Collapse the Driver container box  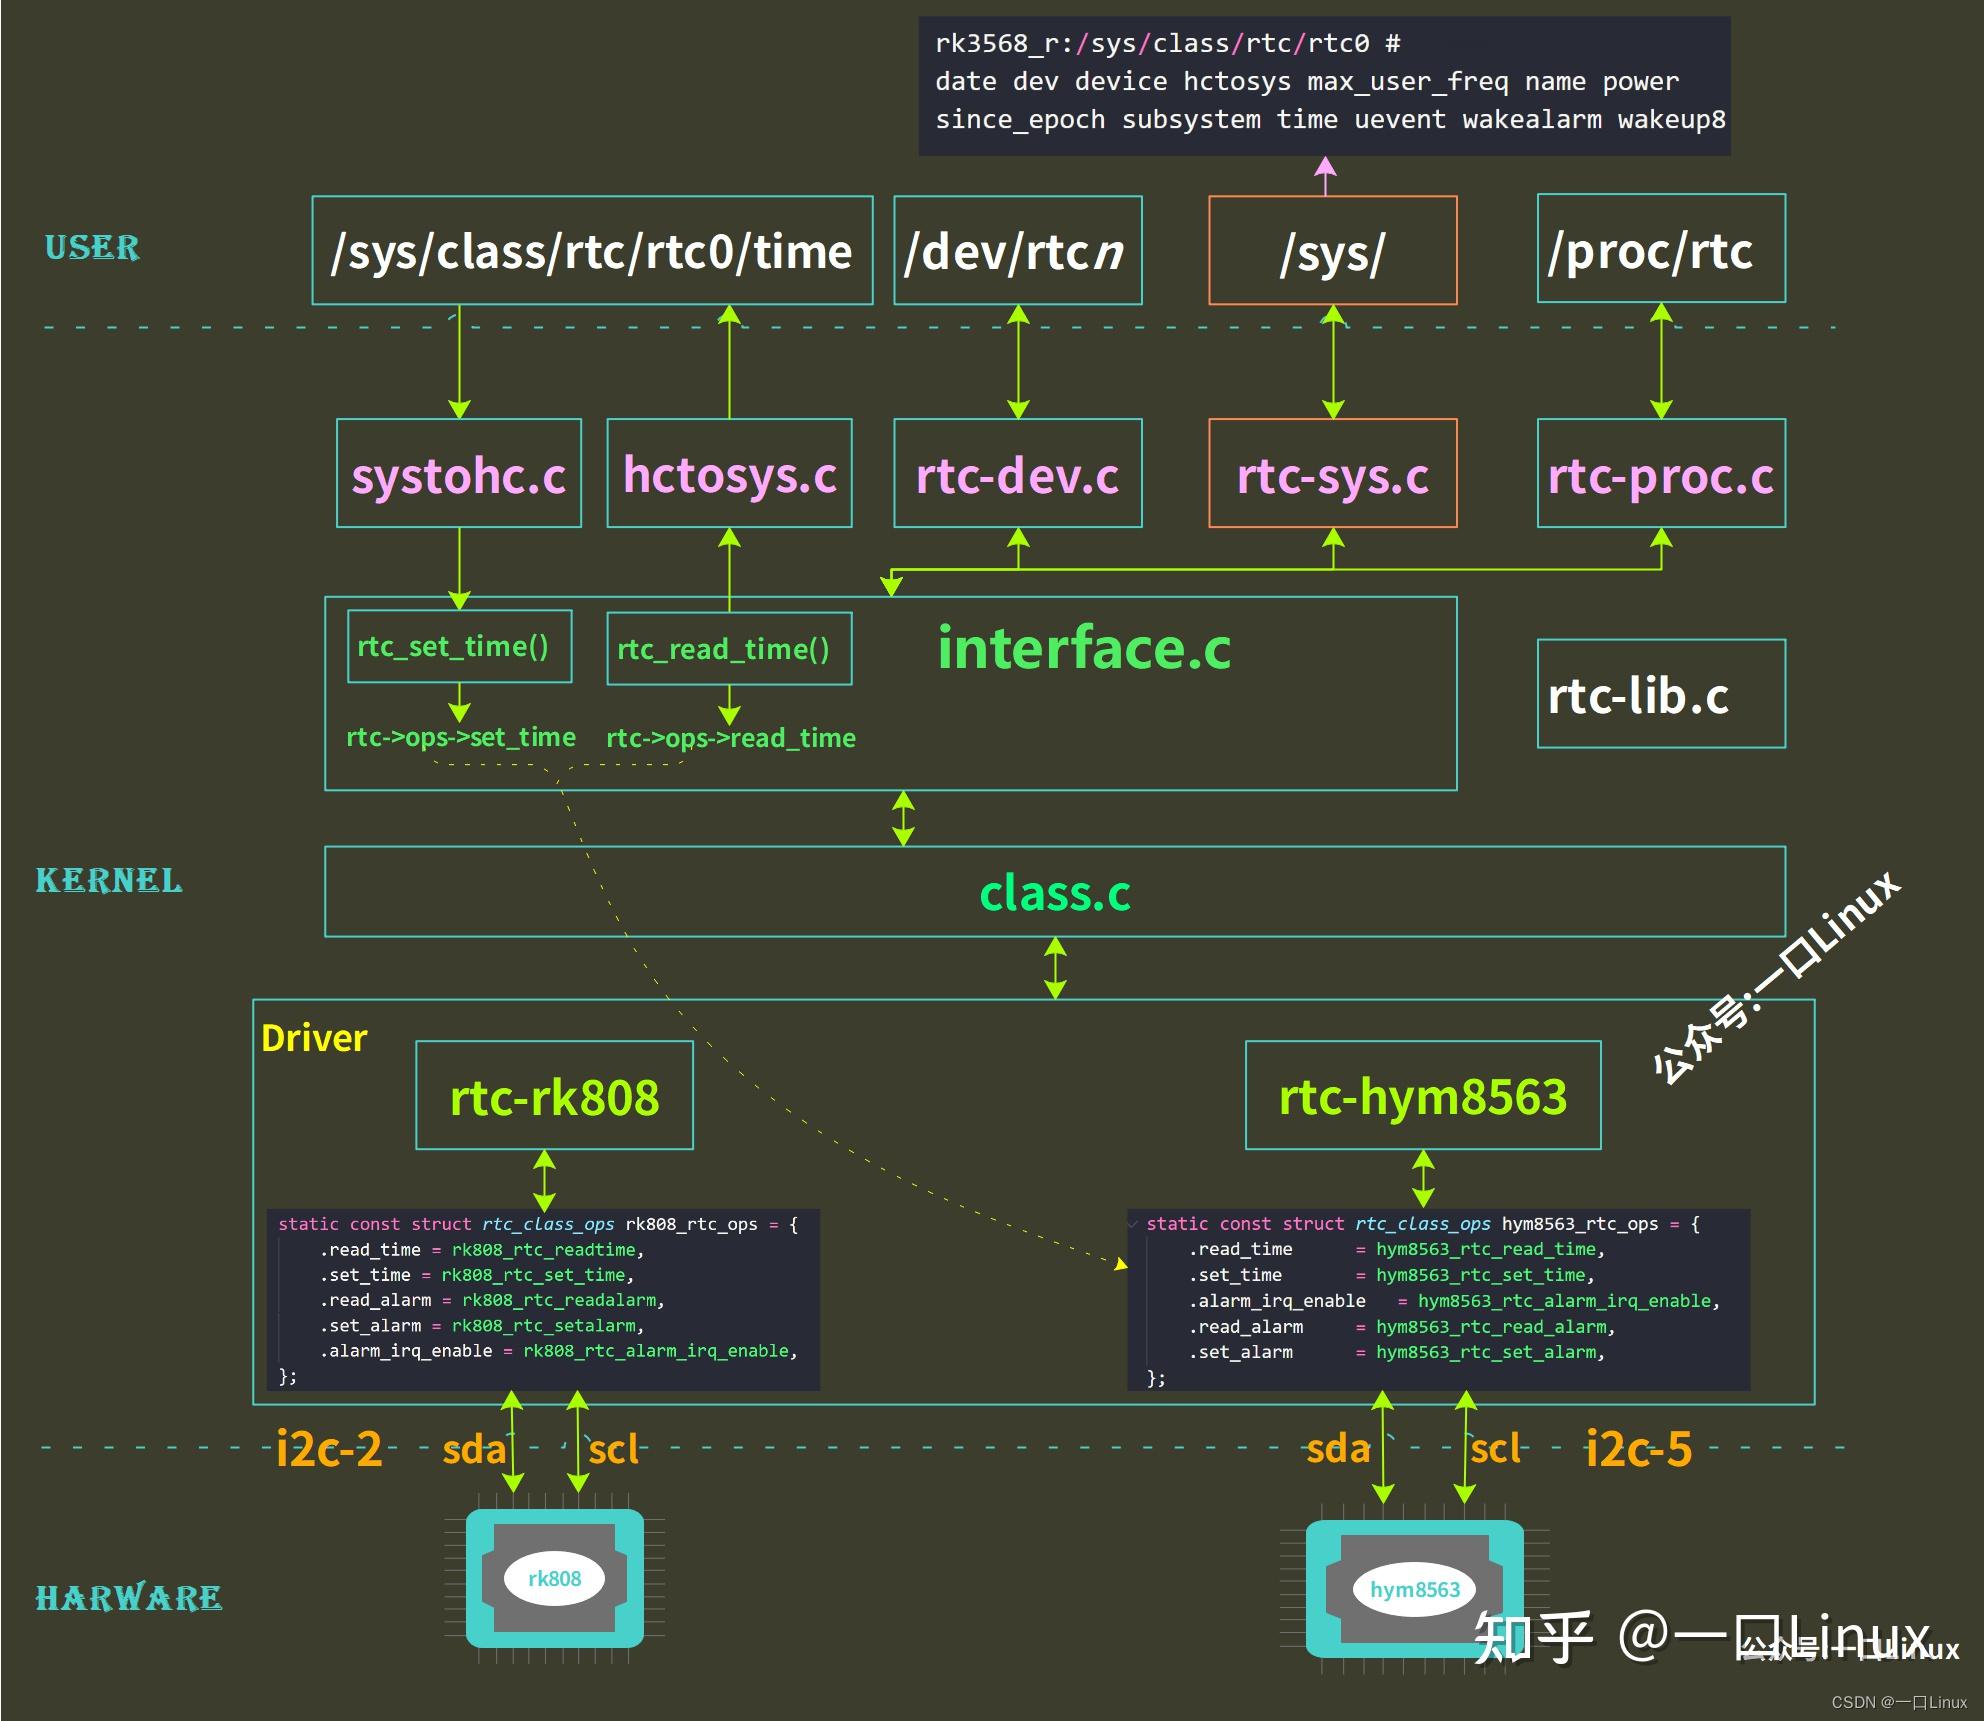[x=313, y=1037]
